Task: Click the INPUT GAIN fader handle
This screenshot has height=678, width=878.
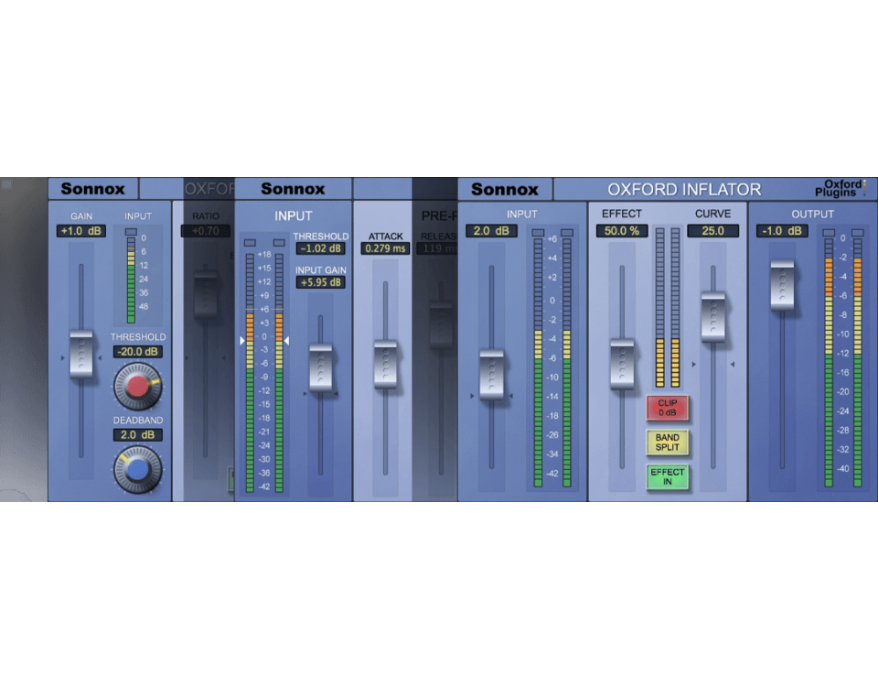Action: click(320, 368)
